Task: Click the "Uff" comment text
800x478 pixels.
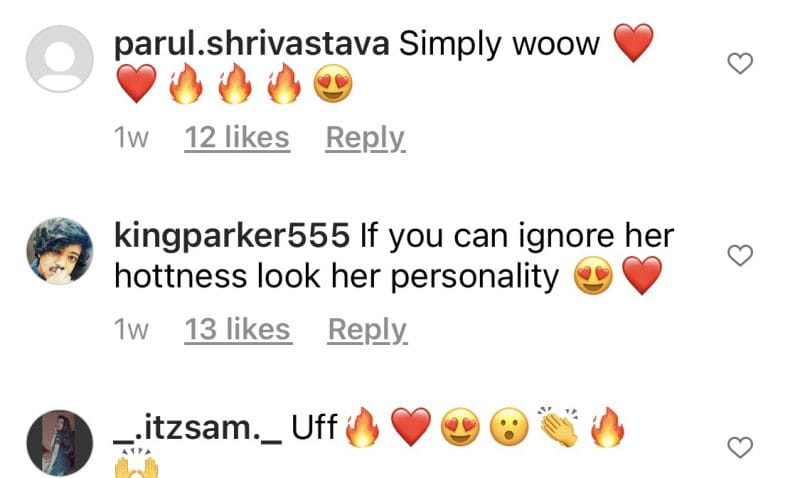Action: (314, 427)
